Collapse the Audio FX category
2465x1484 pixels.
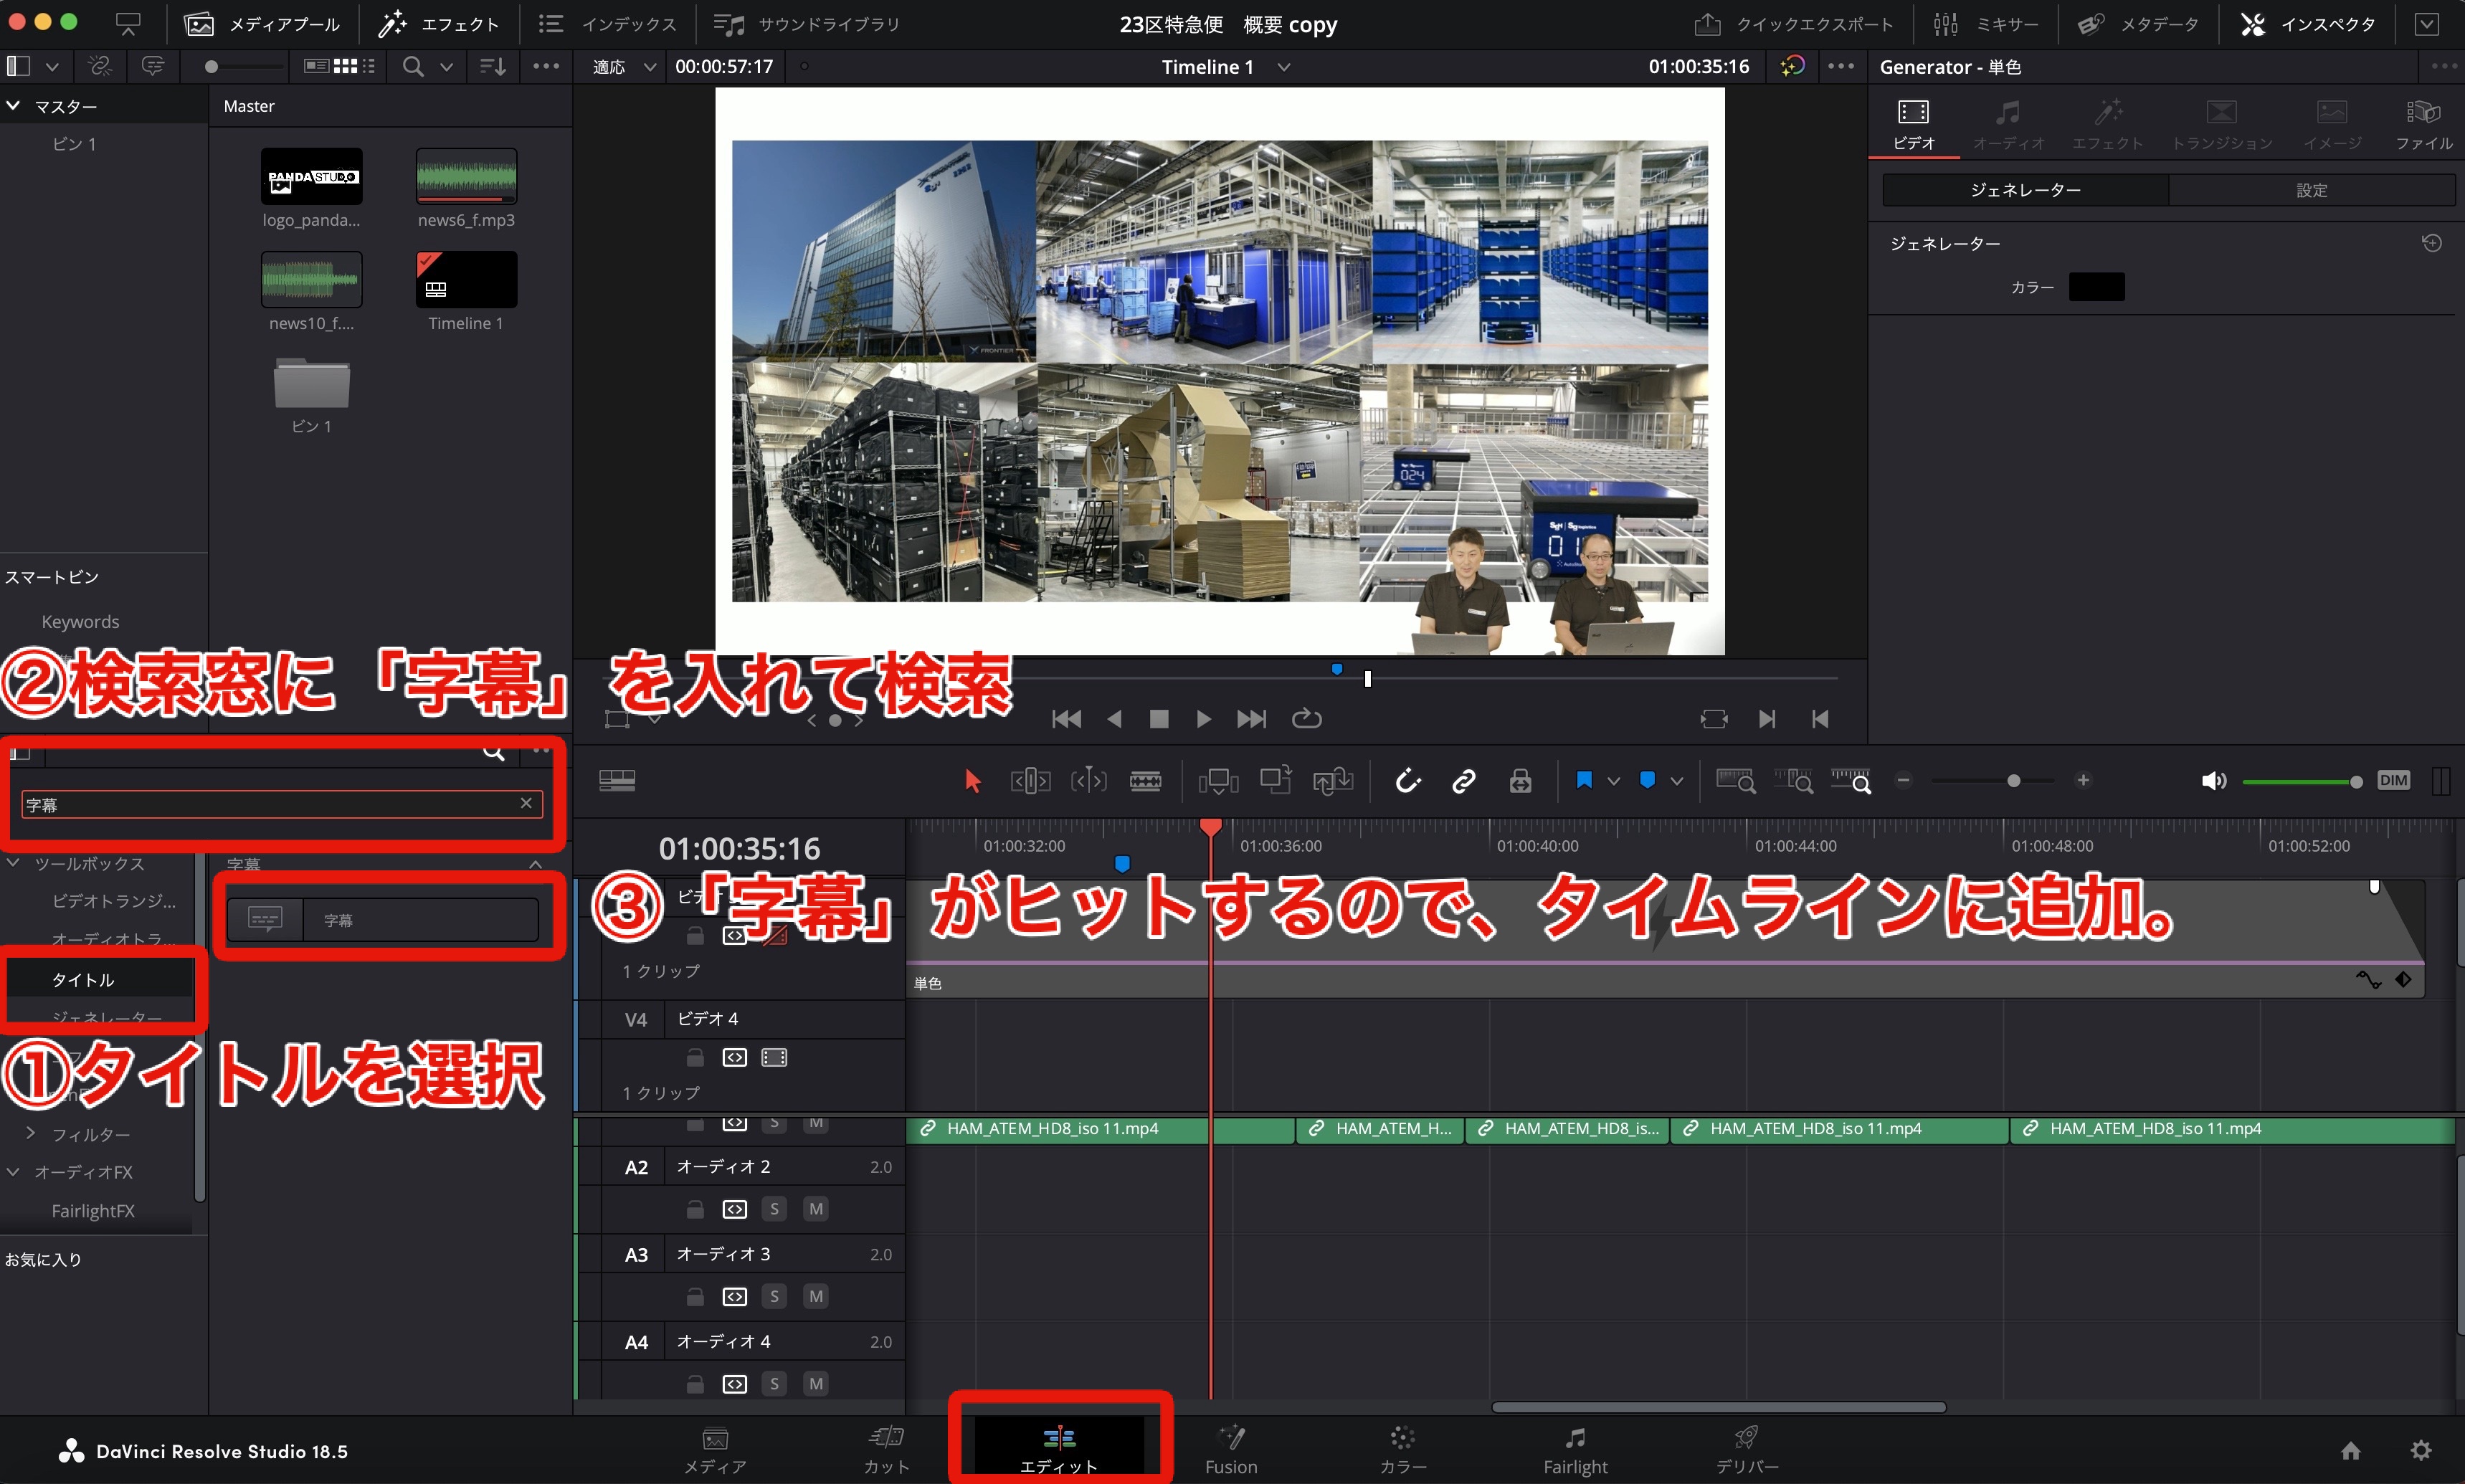tap(13, 1171)
